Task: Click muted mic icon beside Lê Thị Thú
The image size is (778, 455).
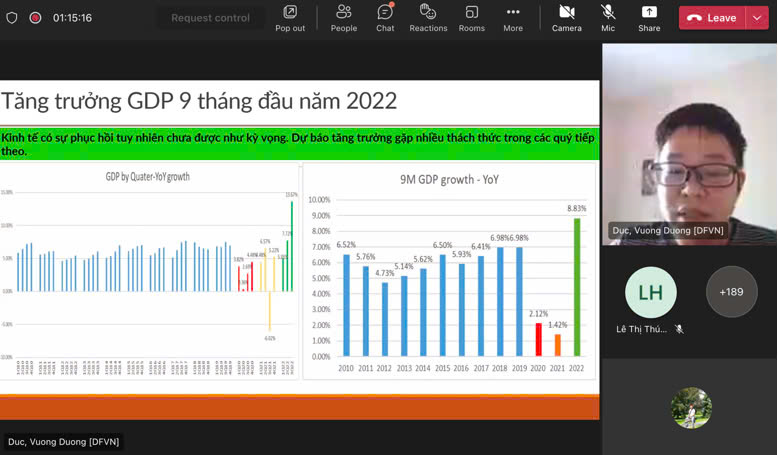Action: [679, 329]
